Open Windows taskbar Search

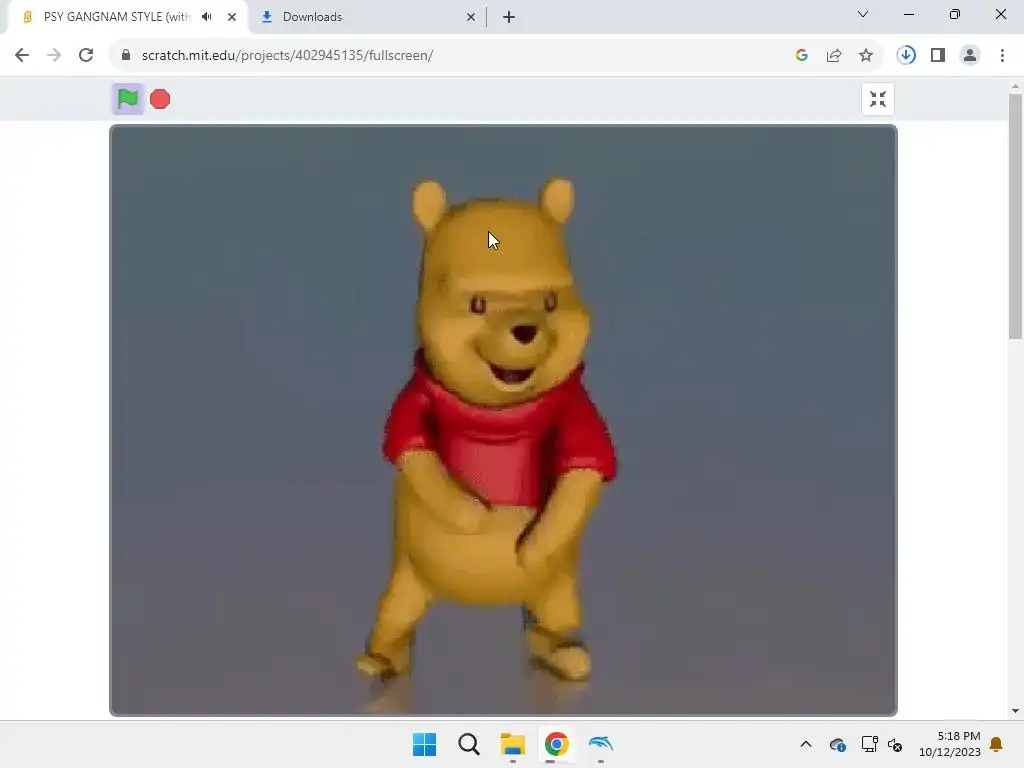click(x=469, y=744)
